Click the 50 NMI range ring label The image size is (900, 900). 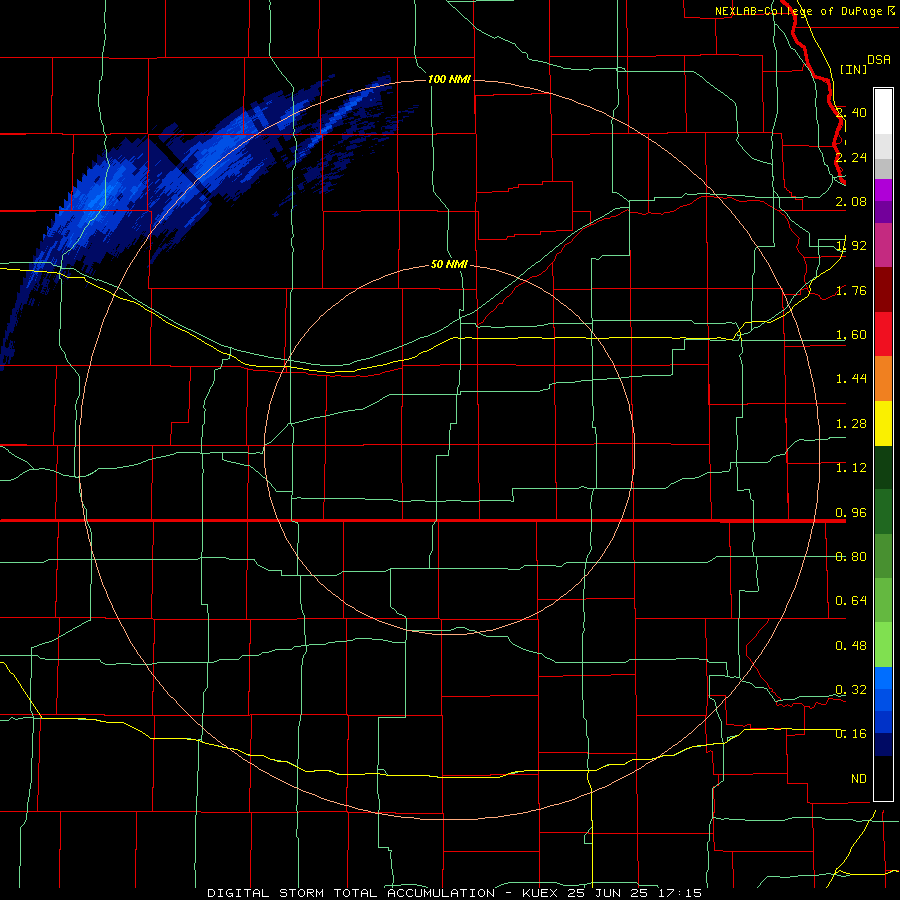449,264
